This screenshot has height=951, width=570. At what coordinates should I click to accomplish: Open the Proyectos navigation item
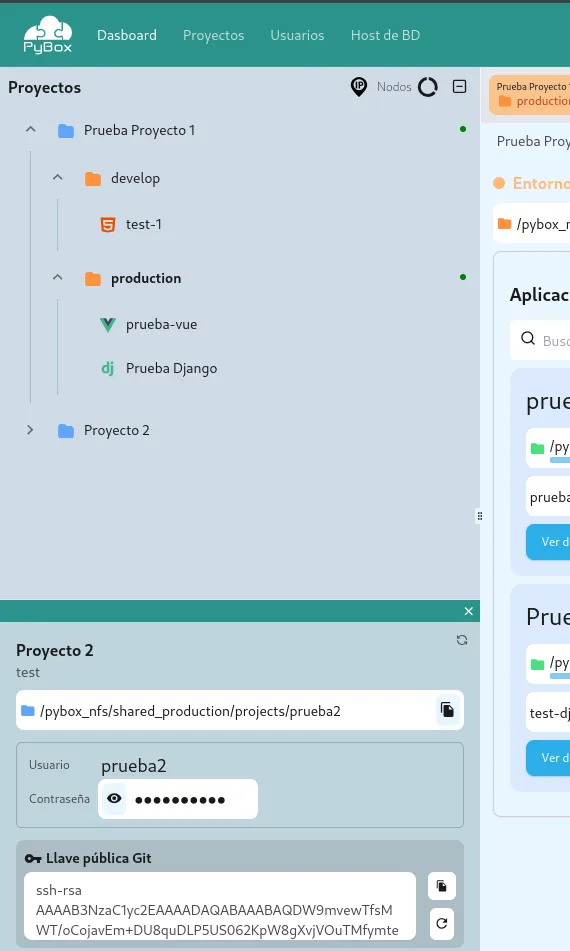pos(213,35)
